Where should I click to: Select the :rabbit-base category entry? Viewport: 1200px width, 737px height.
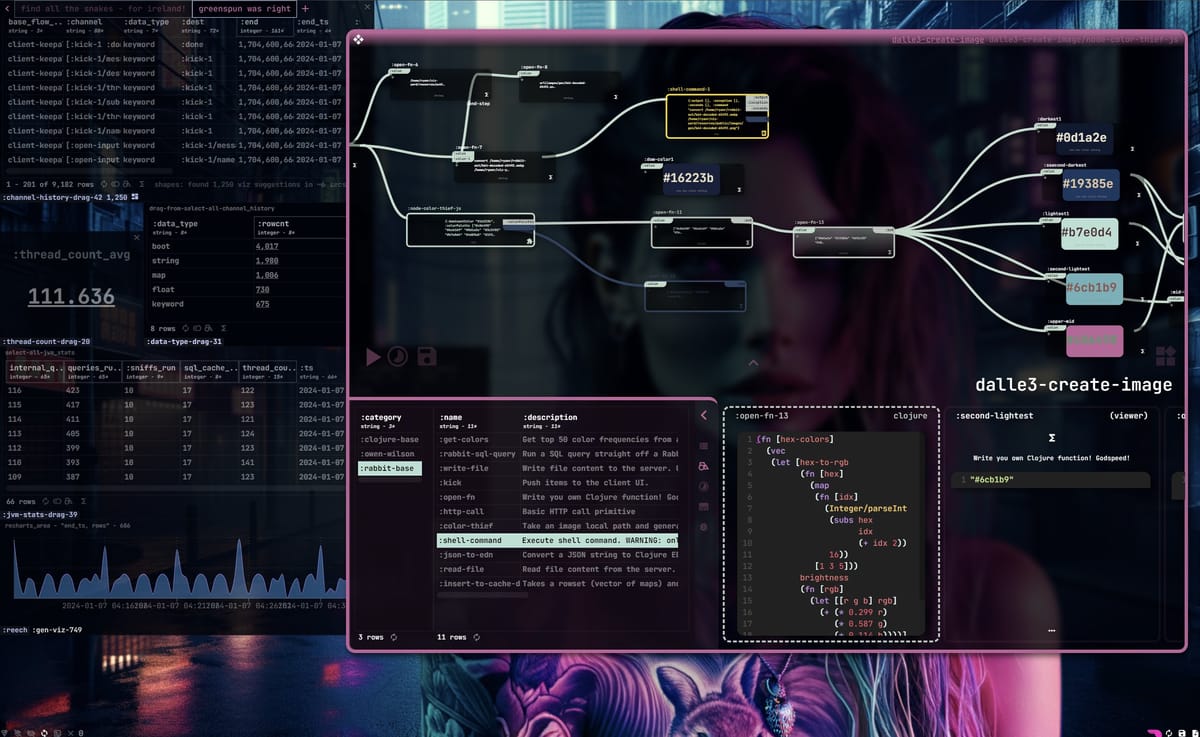point(388,467)
